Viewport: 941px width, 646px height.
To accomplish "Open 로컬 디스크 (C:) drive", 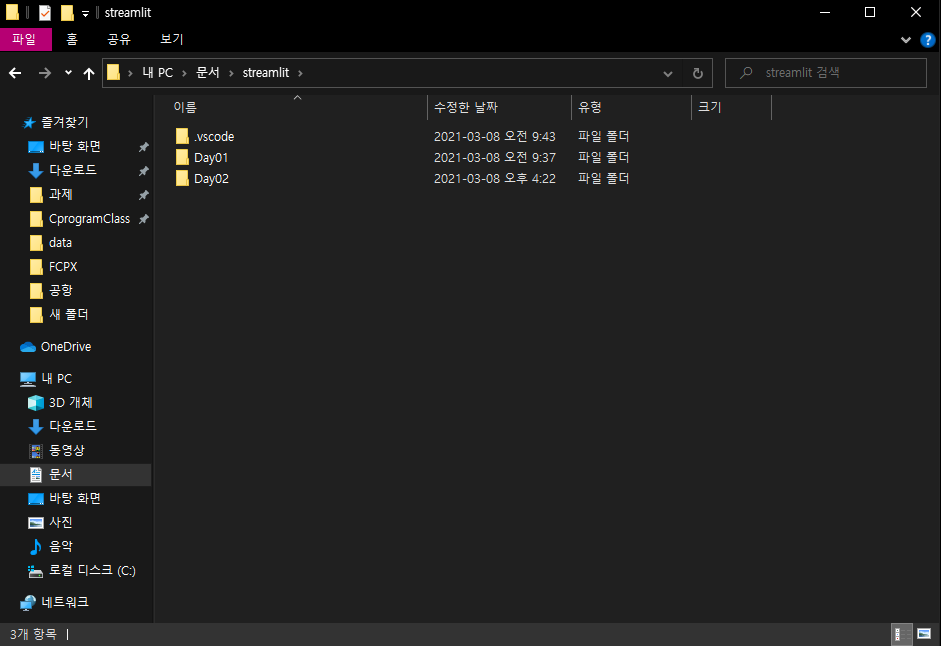I will 92,571.
